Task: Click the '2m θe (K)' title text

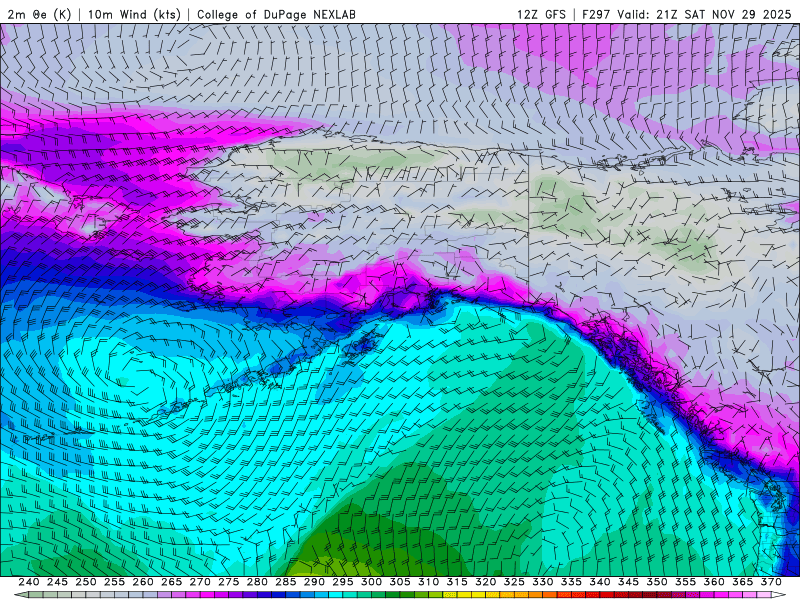Action: 39,14
